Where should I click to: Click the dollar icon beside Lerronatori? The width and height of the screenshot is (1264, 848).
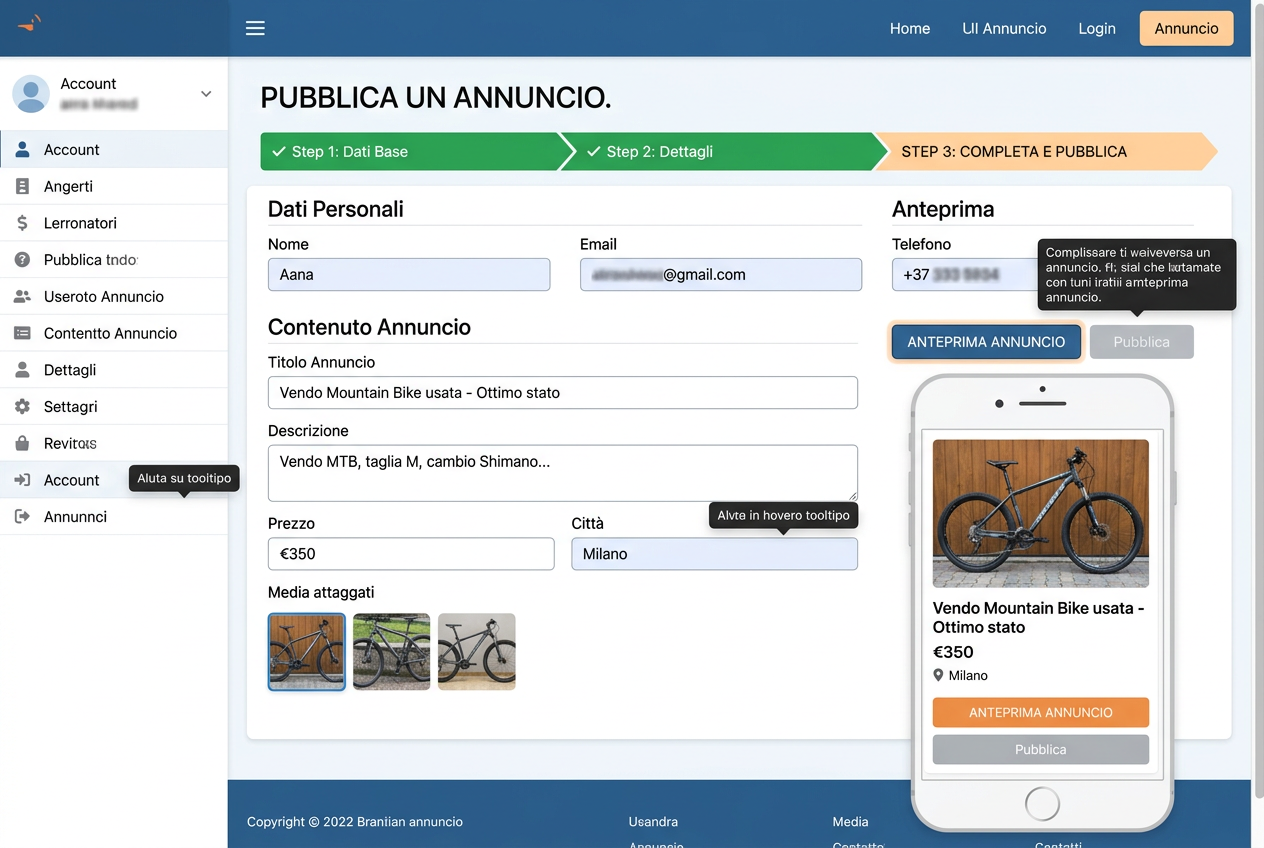[x=23, y=223]
